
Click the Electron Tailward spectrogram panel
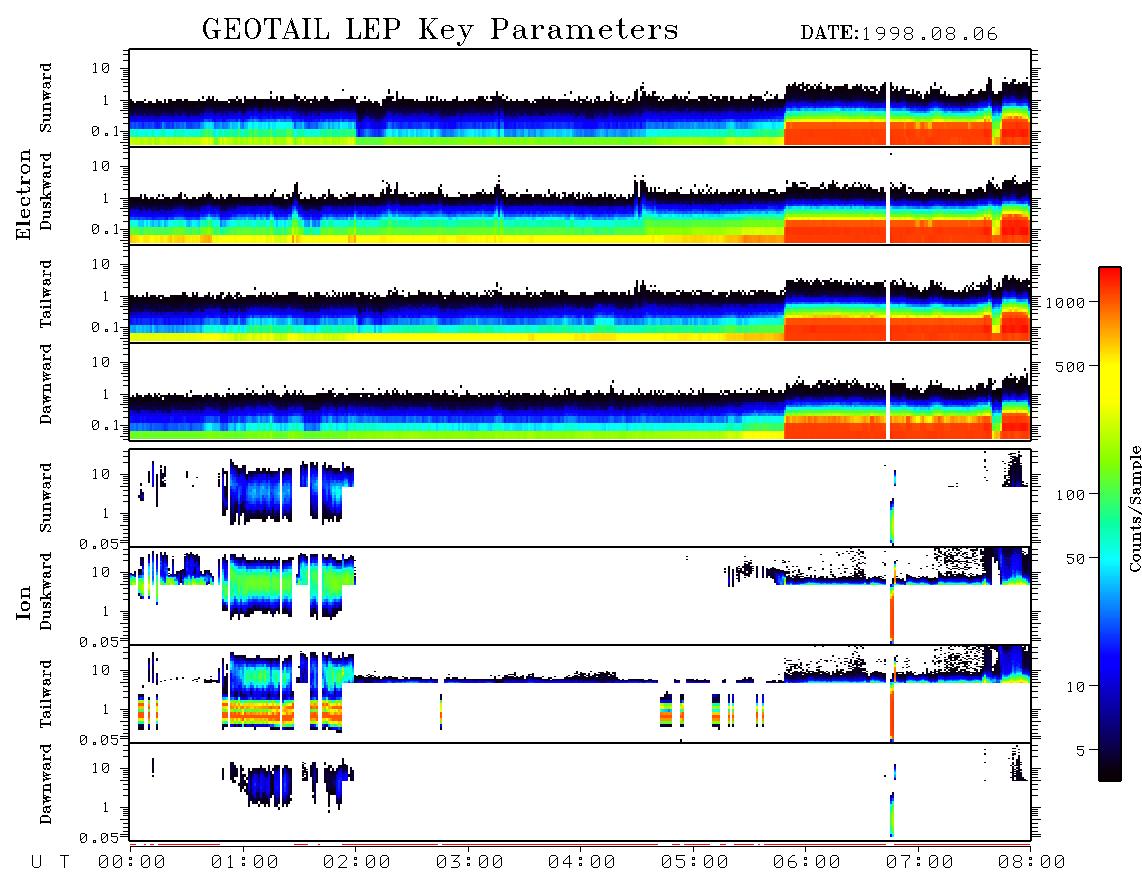[x=580, y=294]
